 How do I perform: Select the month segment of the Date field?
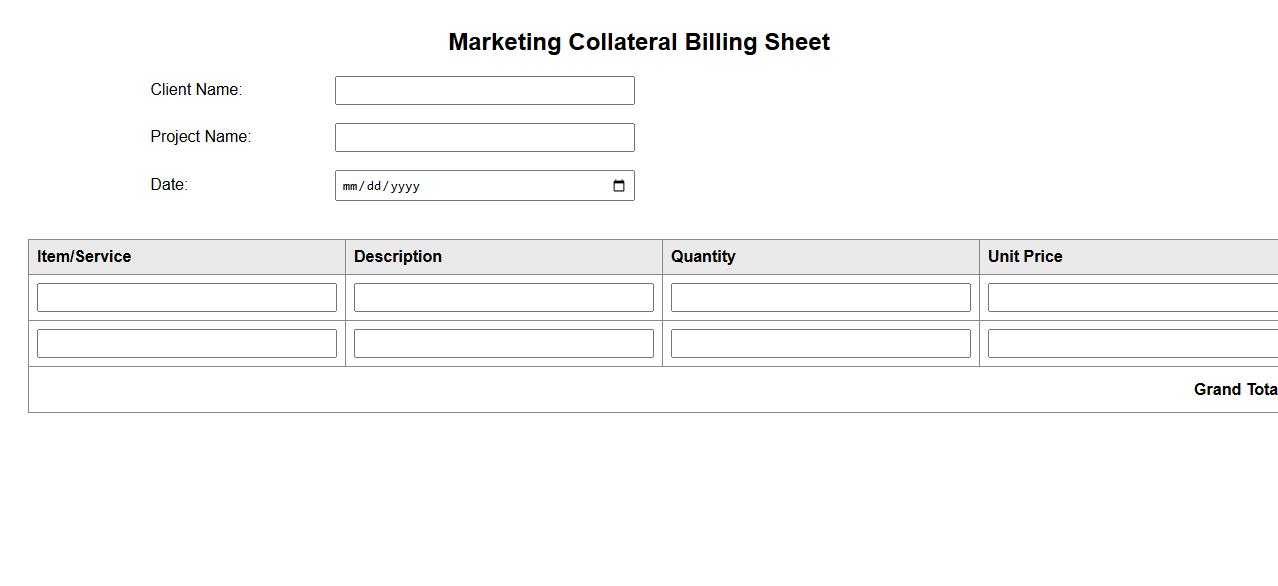(x=350, y=186)
